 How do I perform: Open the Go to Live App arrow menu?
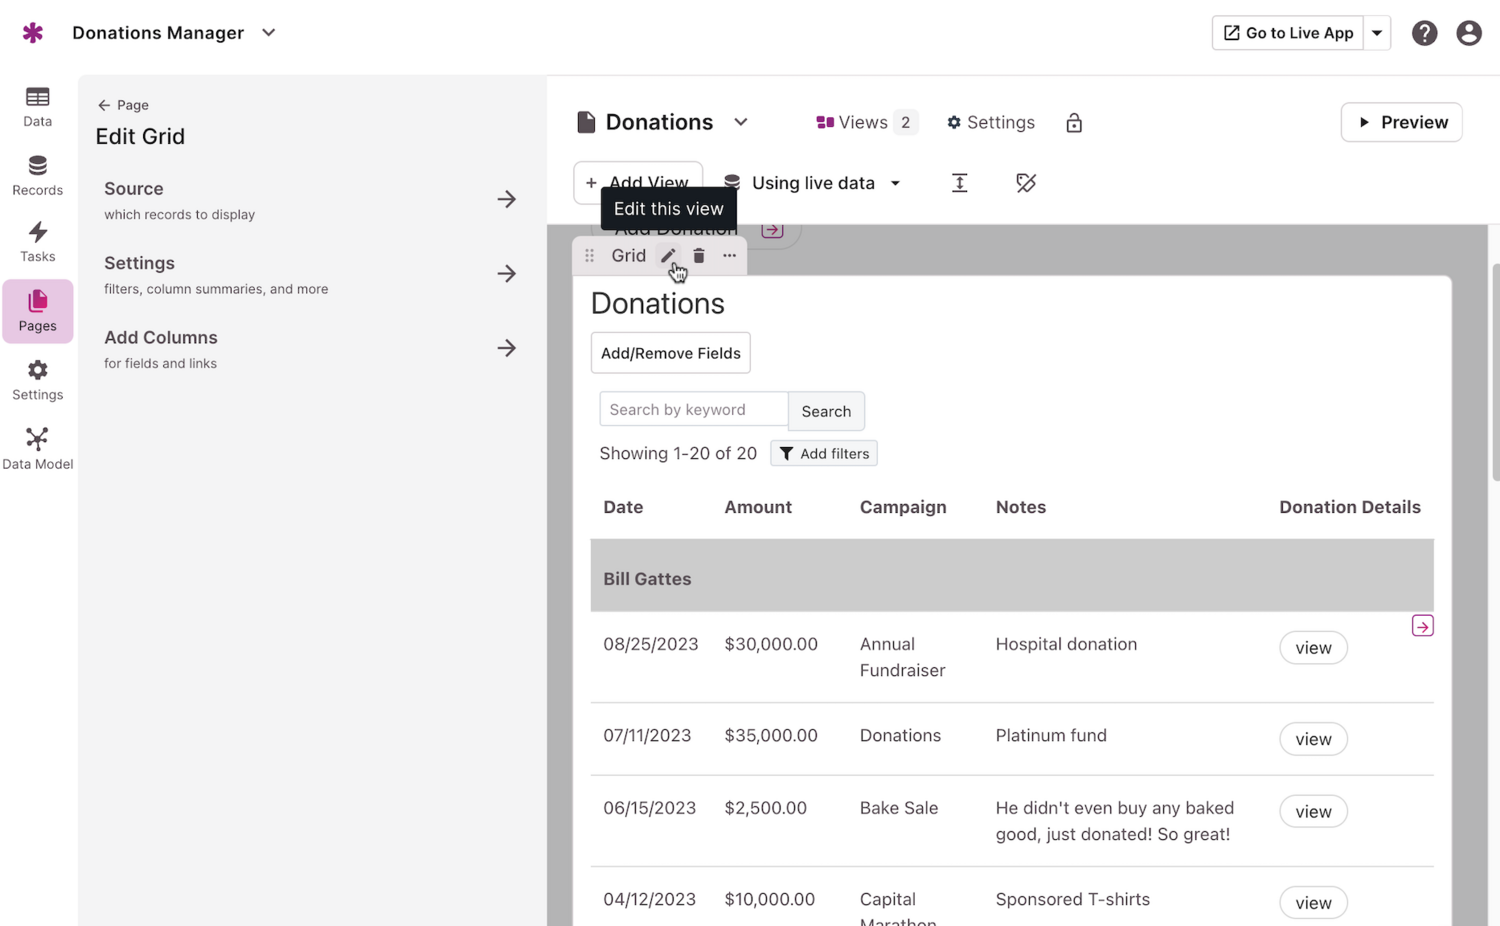1377,33
